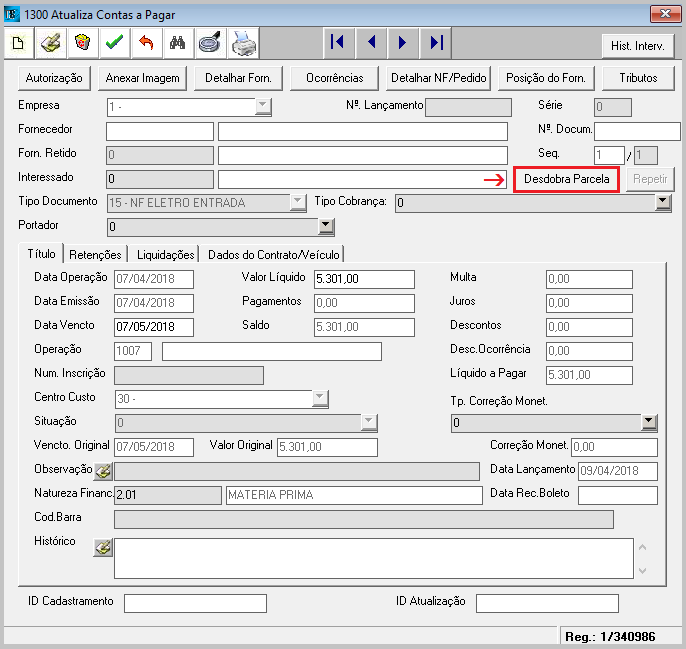Image resolution: width=686 pixels, height=649 pixels.
Task: Click the Cod.Barra field
Action: (364, 519)
